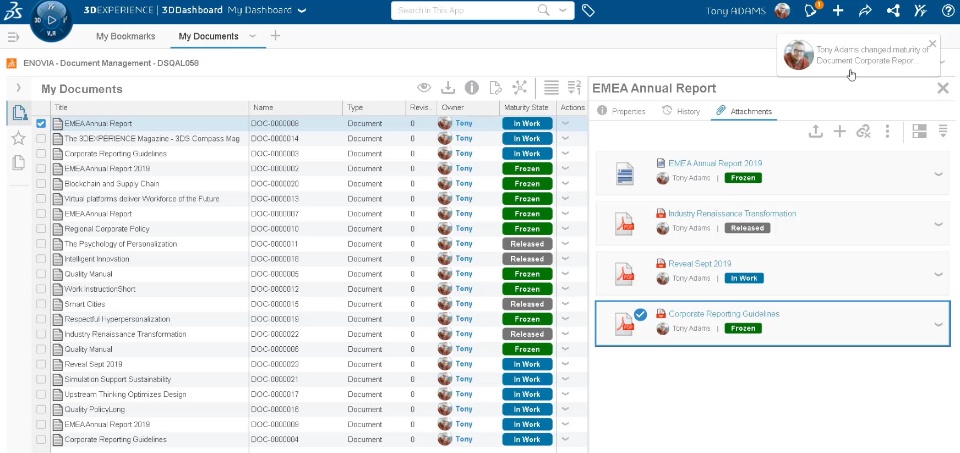Open the Properties tab

(x=621, y=111)
